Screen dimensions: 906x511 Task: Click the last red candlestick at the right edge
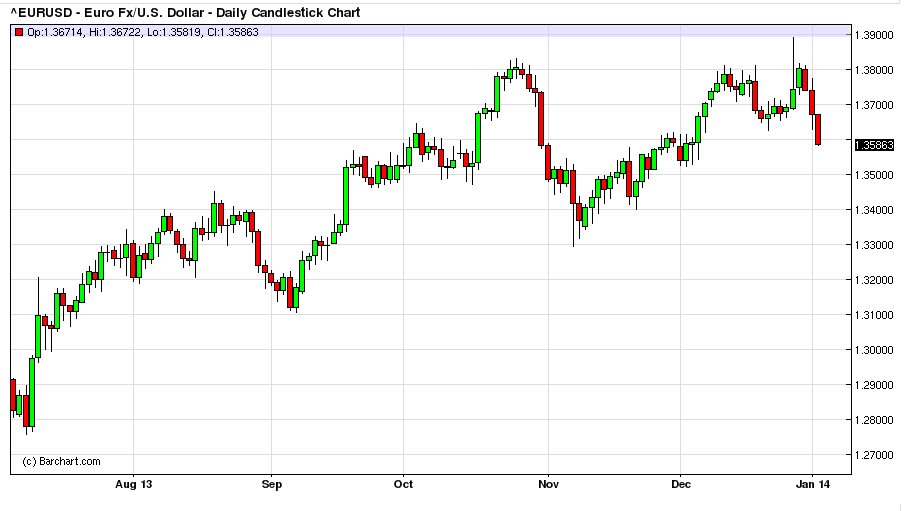818,129
